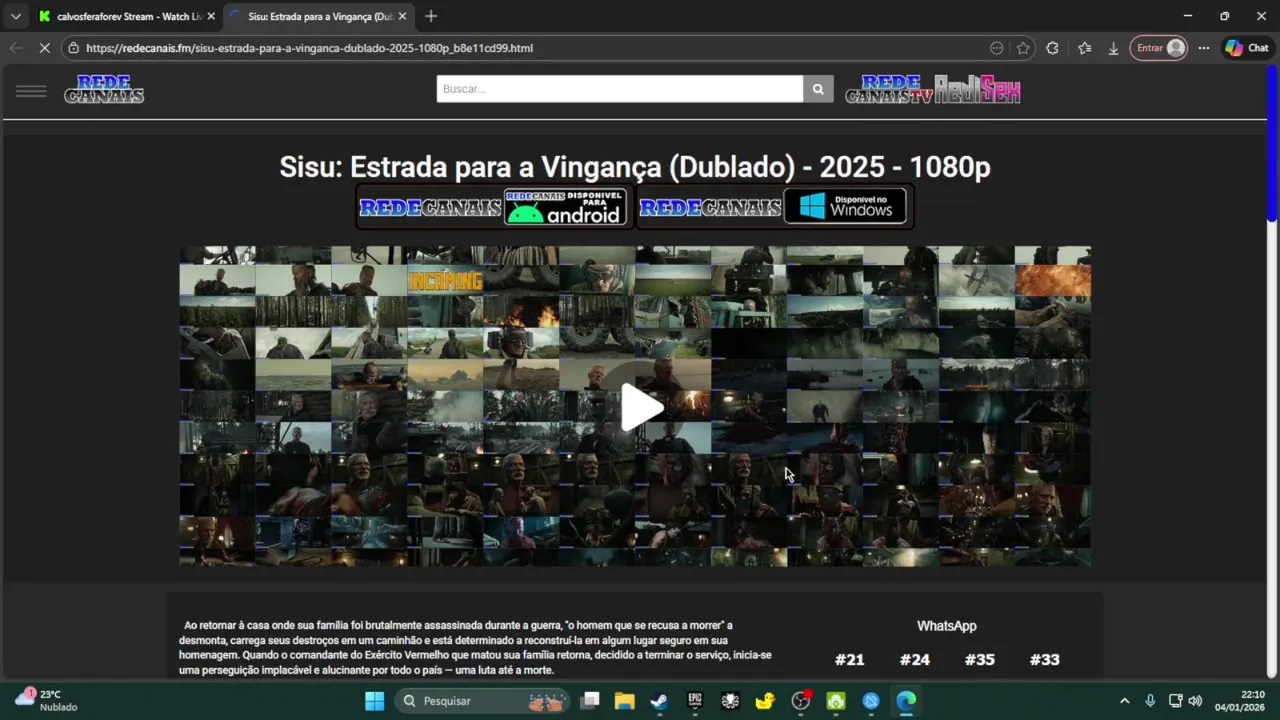Click the taskbar Pesquisar search box
Viewport: 1280px width, 720px height.
click(x=482, y=701)
